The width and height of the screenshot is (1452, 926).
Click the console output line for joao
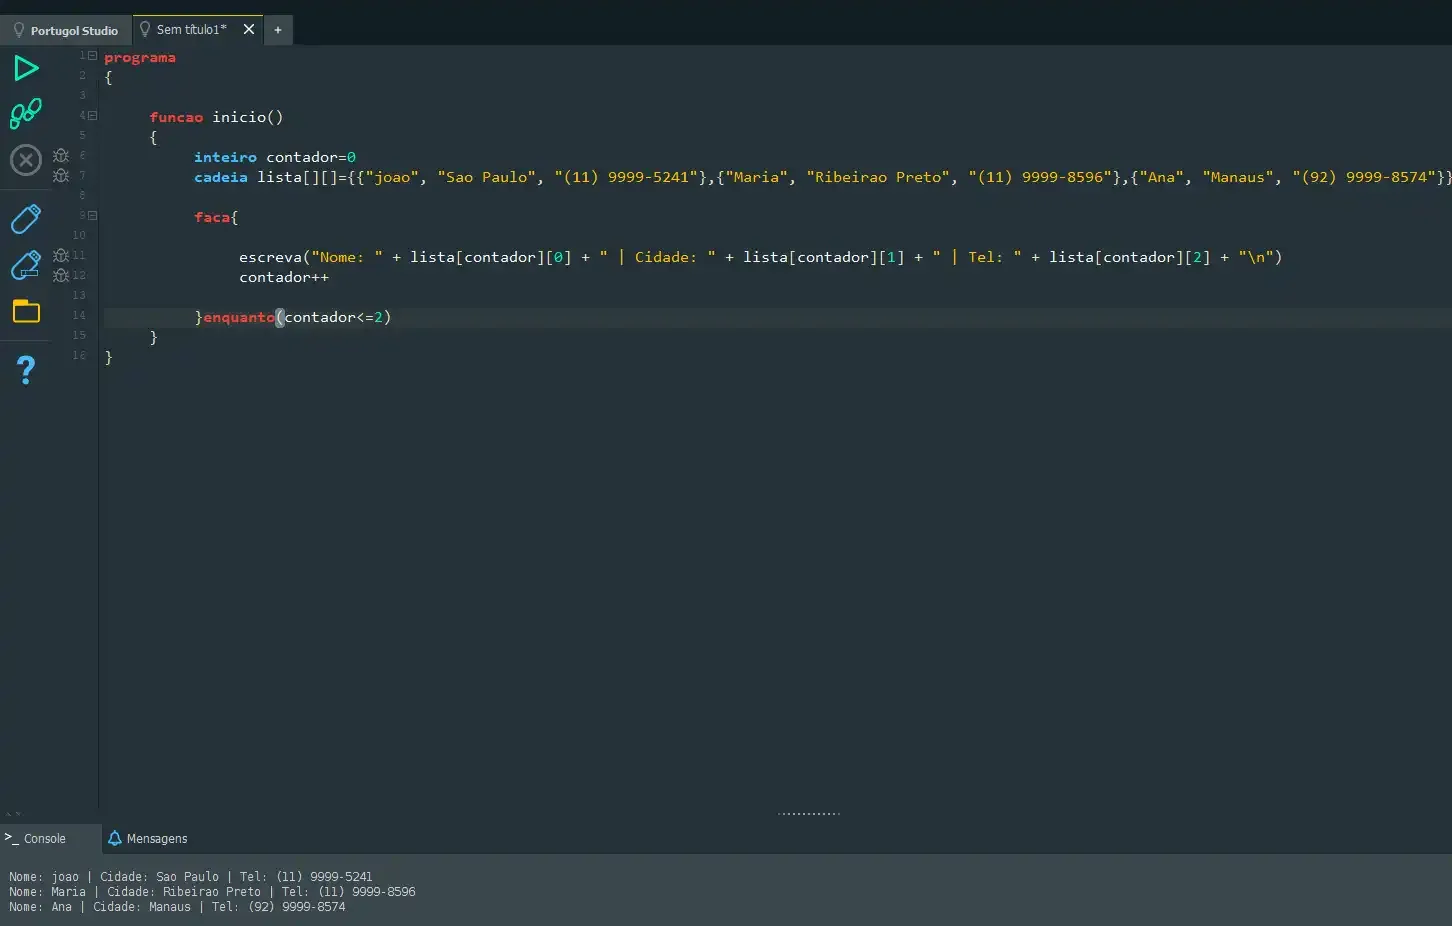(190, 877)
